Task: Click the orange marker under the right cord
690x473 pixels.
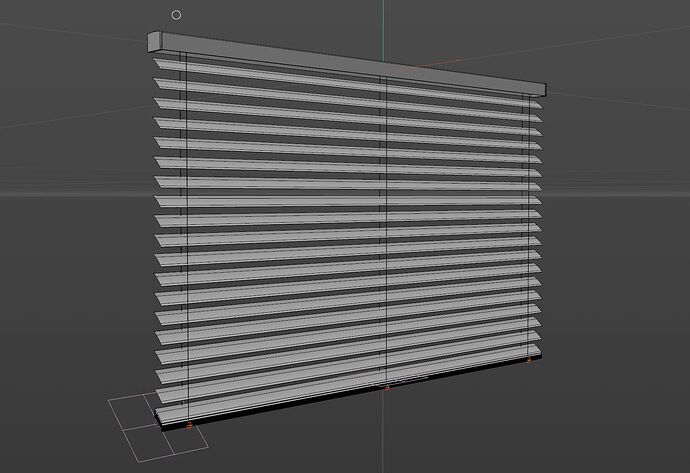Action: tap(529, 360)
